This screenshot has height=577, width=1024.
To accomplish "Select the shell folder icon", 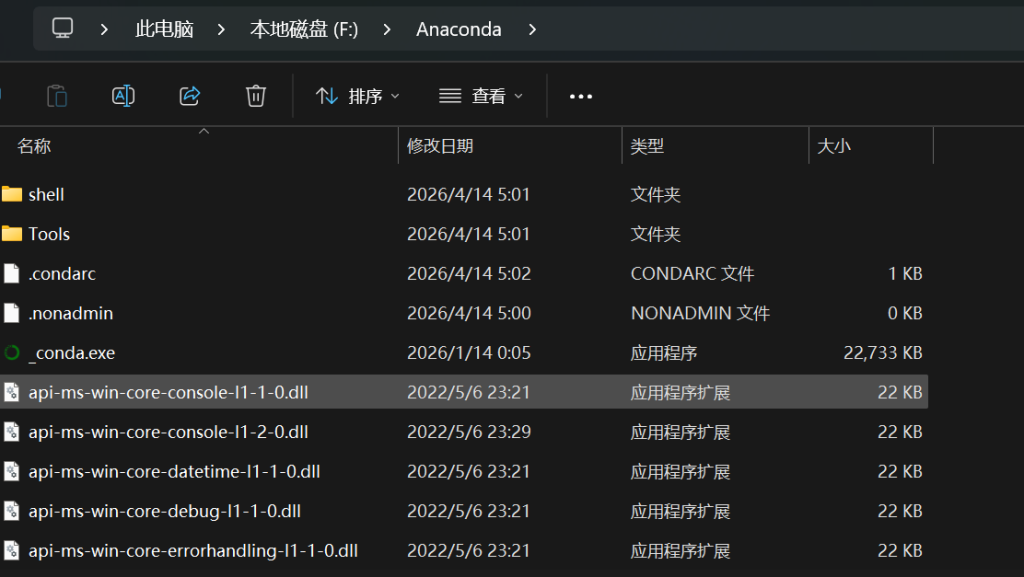I will 12,194.
